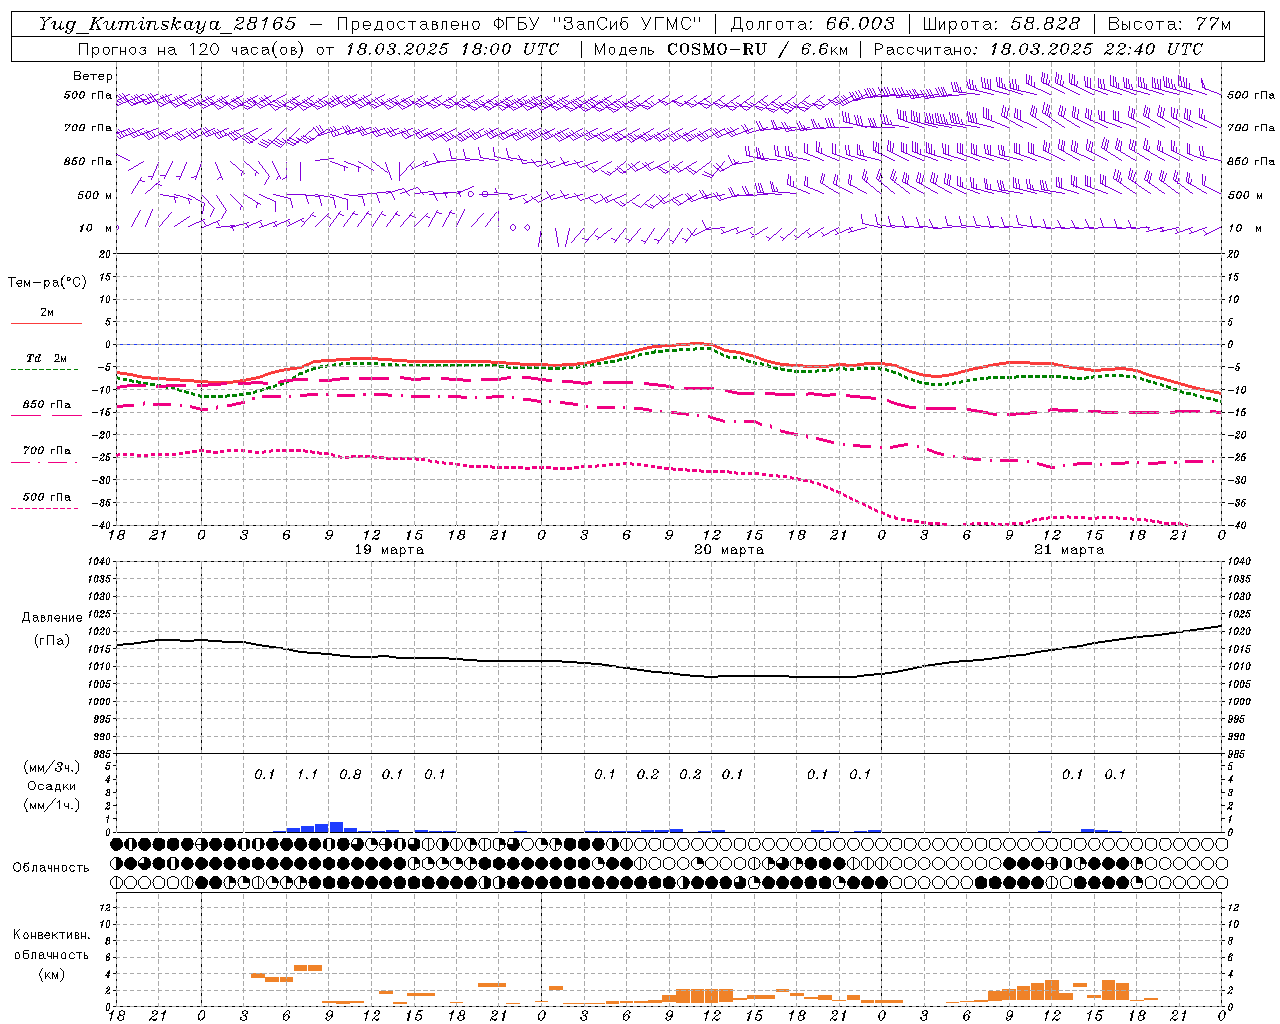
Task: Click the red solid 2м legend line
Action: click(46, 323)
